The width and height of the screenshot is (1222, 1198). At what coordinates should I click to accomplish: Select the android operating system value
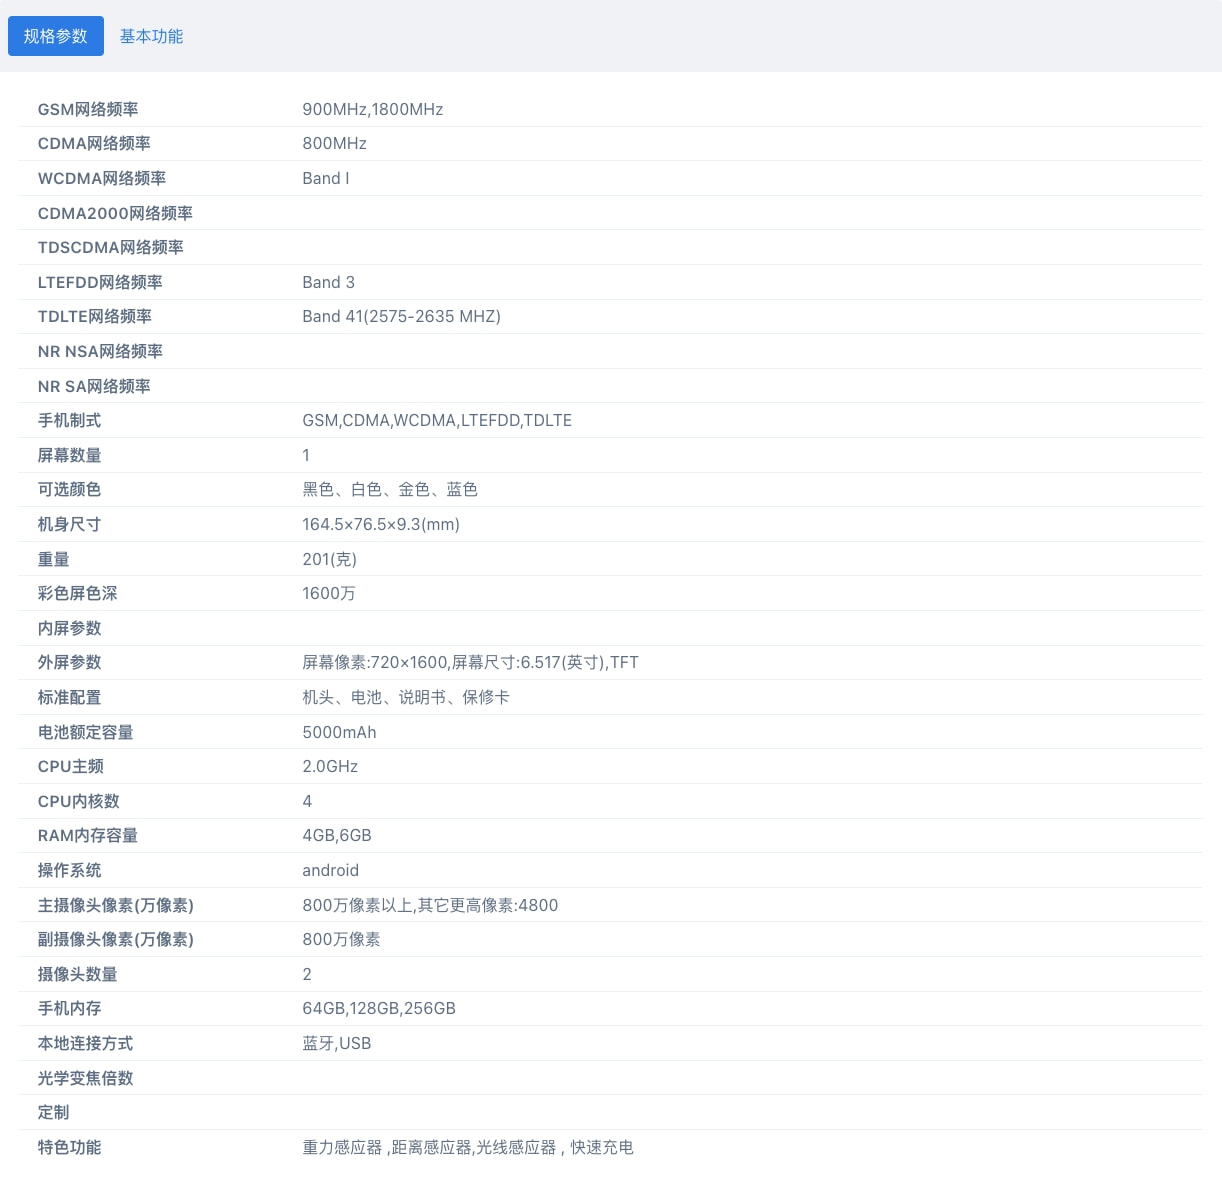[330, 870]
